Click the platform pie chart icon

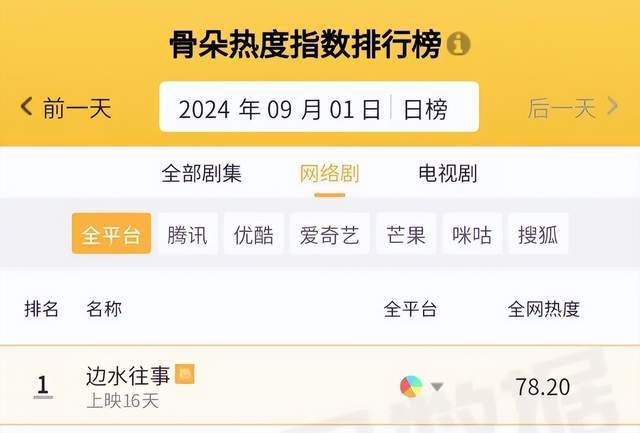pyautogui.click(x=410, y=386)
